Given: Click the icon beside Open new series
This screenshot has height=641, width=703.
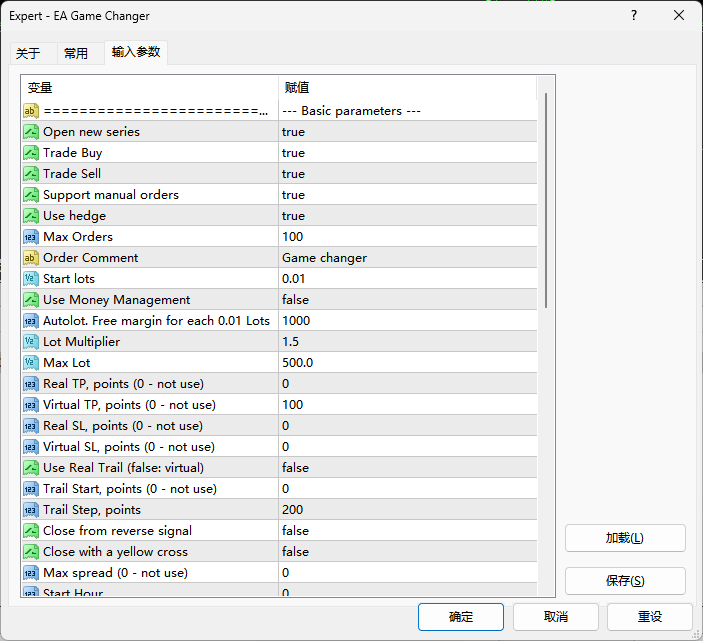Looking at the screenshot, I should click(31, 132).
